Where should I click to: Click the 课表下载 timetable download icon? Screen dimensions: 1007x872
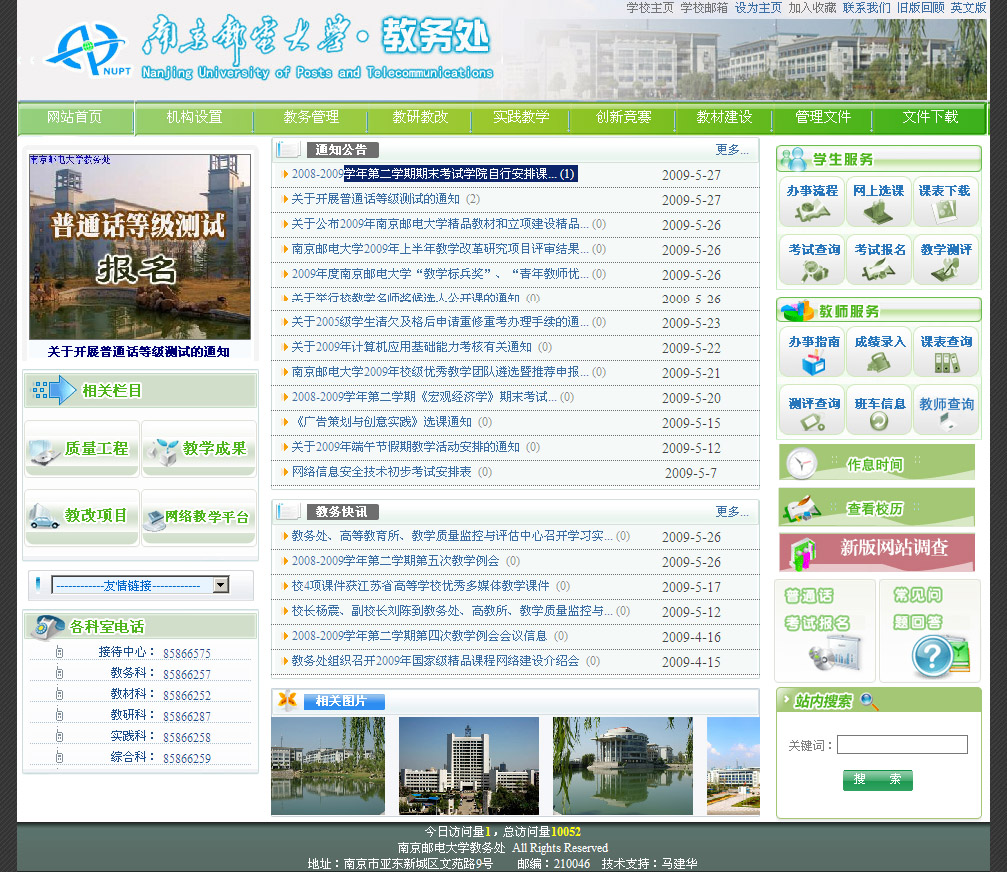pyautogui.click(x=945, y=203)
